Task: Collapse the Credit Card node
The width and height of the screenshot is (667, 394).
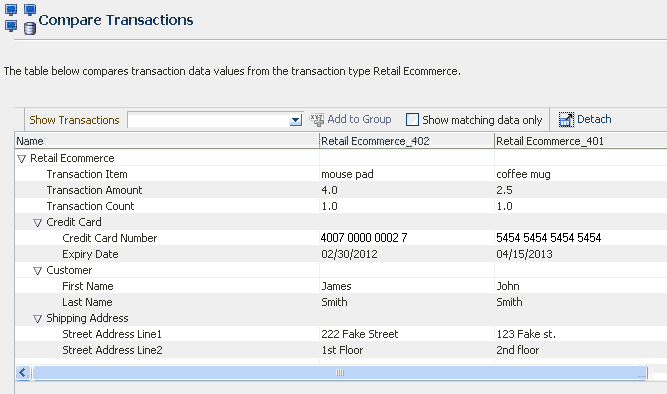Action: tap(37, 223)
